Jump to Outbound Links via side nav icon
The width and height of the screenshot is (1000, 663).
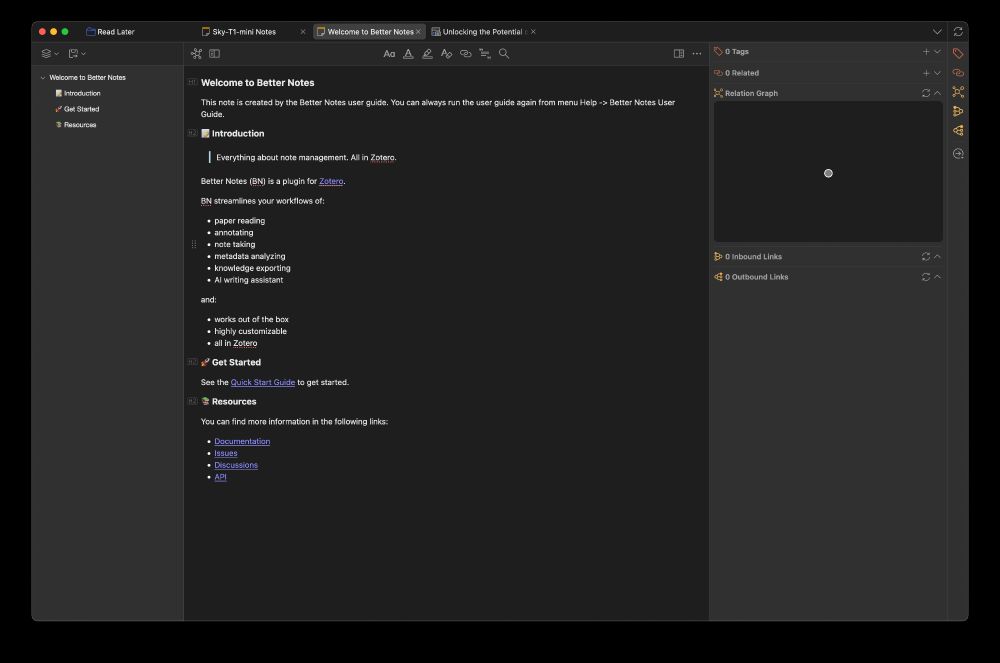tap(958, 130)
